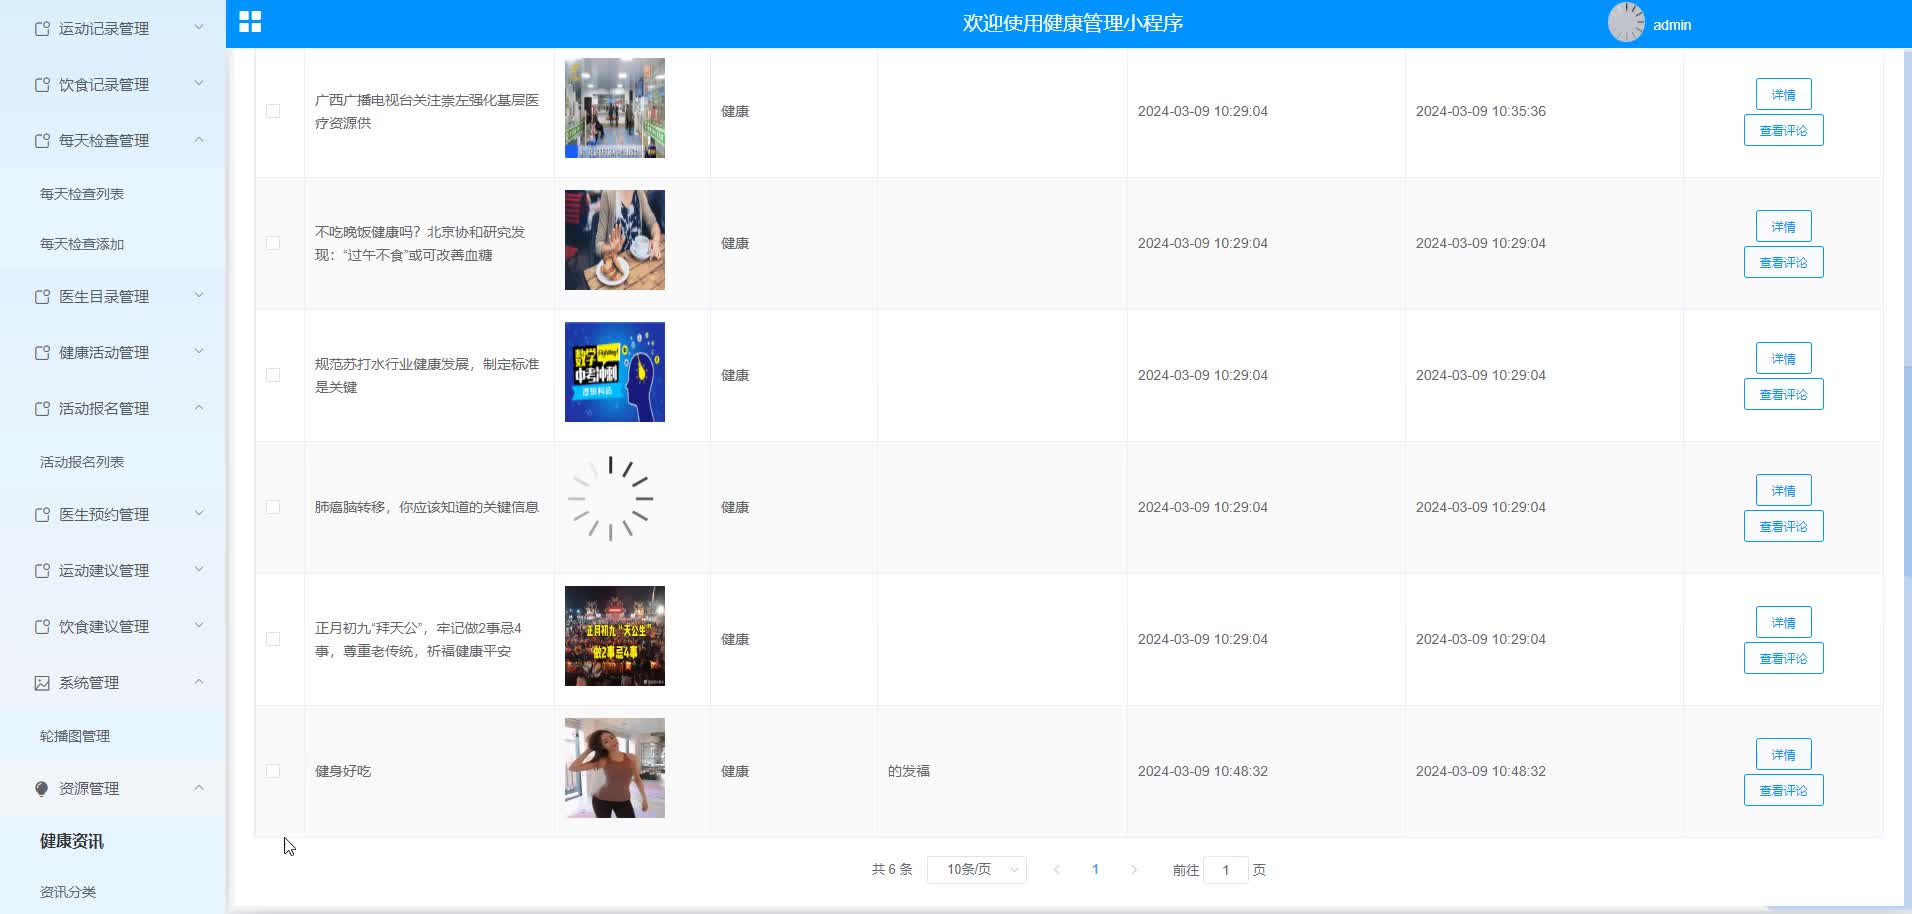This screenshot has height=914, width=1912.
Task: Go to next page arrow
Action: point(1133,870)
